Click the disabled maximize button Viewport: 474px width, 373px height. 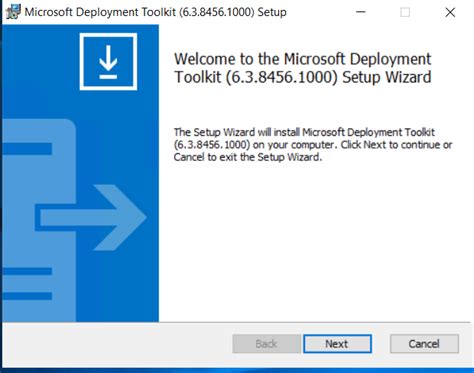(x=405, y=12)
